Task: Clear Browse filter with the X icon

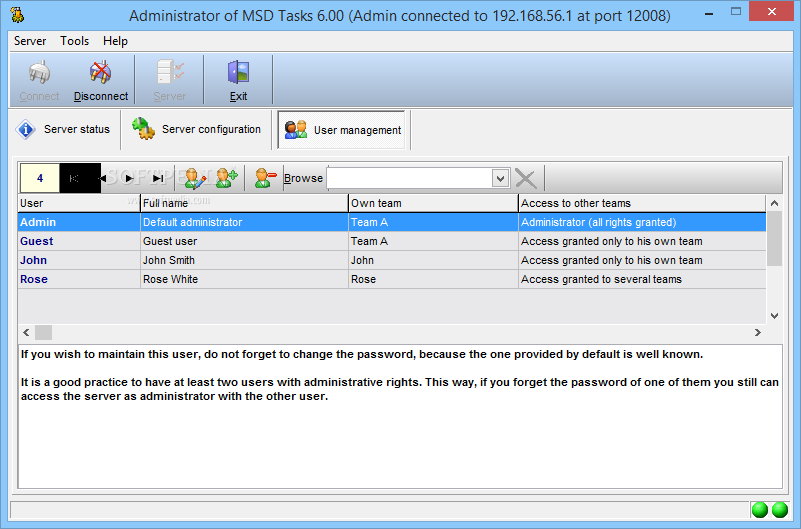Action: [526, 179]
